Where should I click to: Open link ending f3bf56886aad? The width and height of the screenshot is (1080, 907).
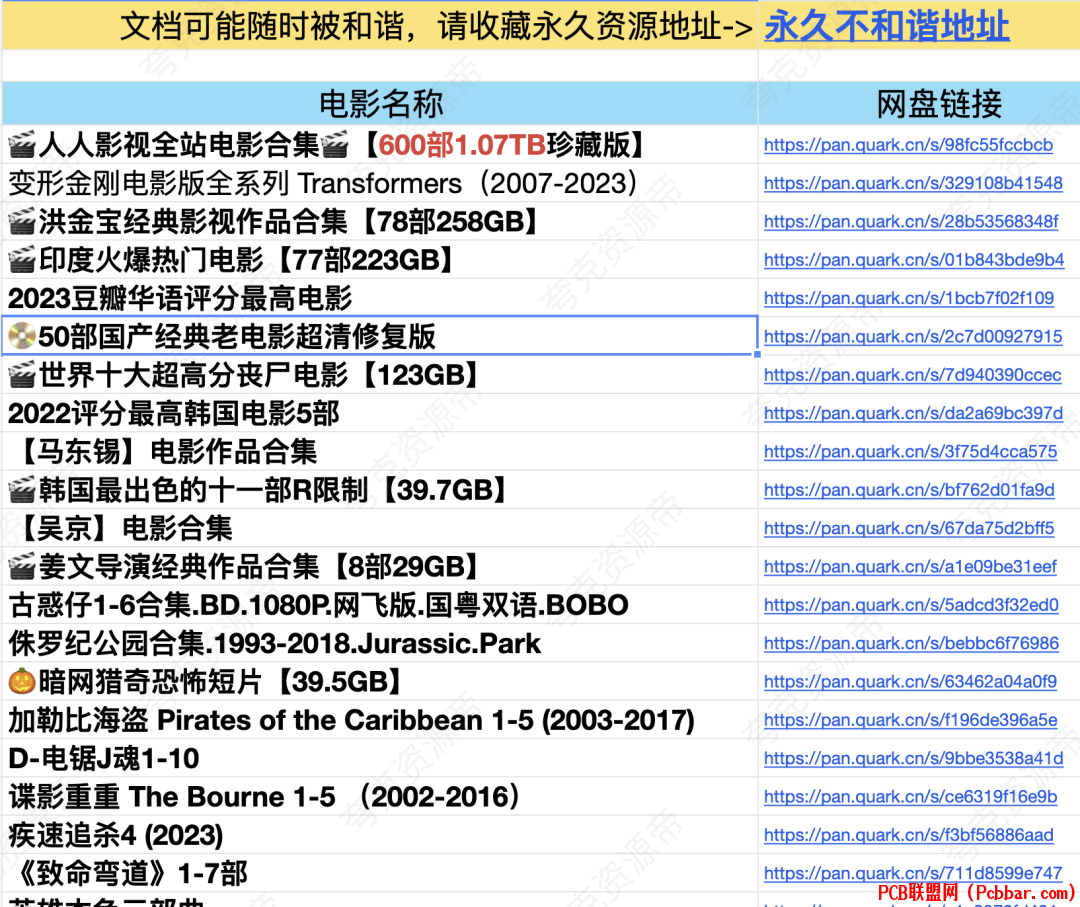click(x=909, y=835)
